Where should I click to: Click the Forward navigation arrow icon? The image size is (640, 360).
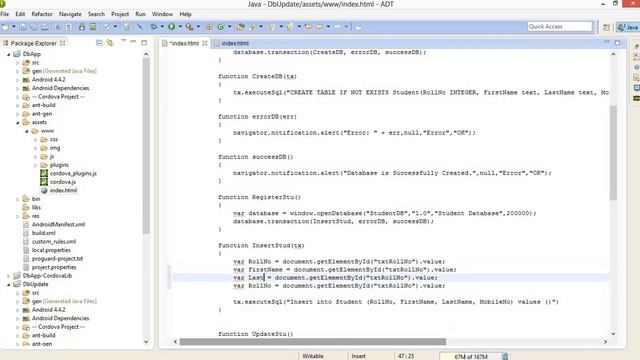point(337,27)
